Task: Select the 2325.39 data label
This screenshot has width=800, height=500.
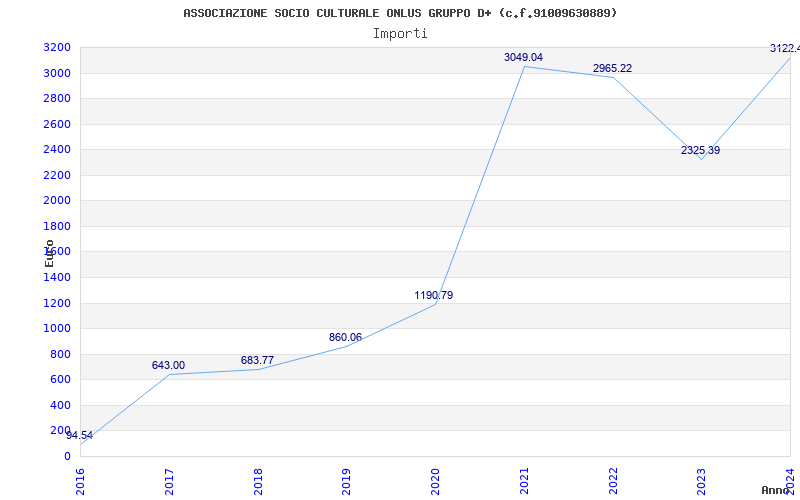Action: click(701, 151)
